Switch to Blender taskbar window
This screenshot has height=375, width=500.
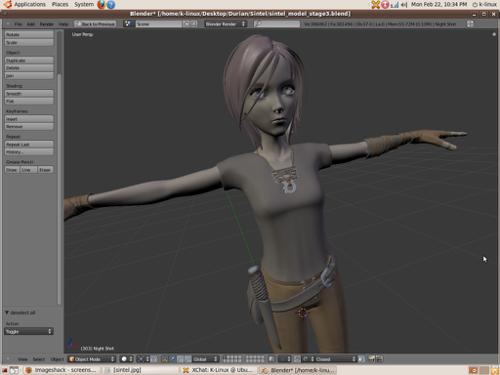tap(297, 370)
